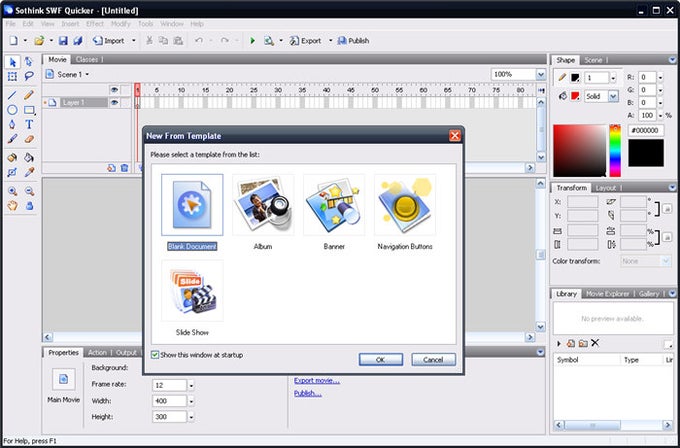Viewport: 680px width, 448px height.
Task: Select the Eyedropper tool
Action: click(29, 172)
